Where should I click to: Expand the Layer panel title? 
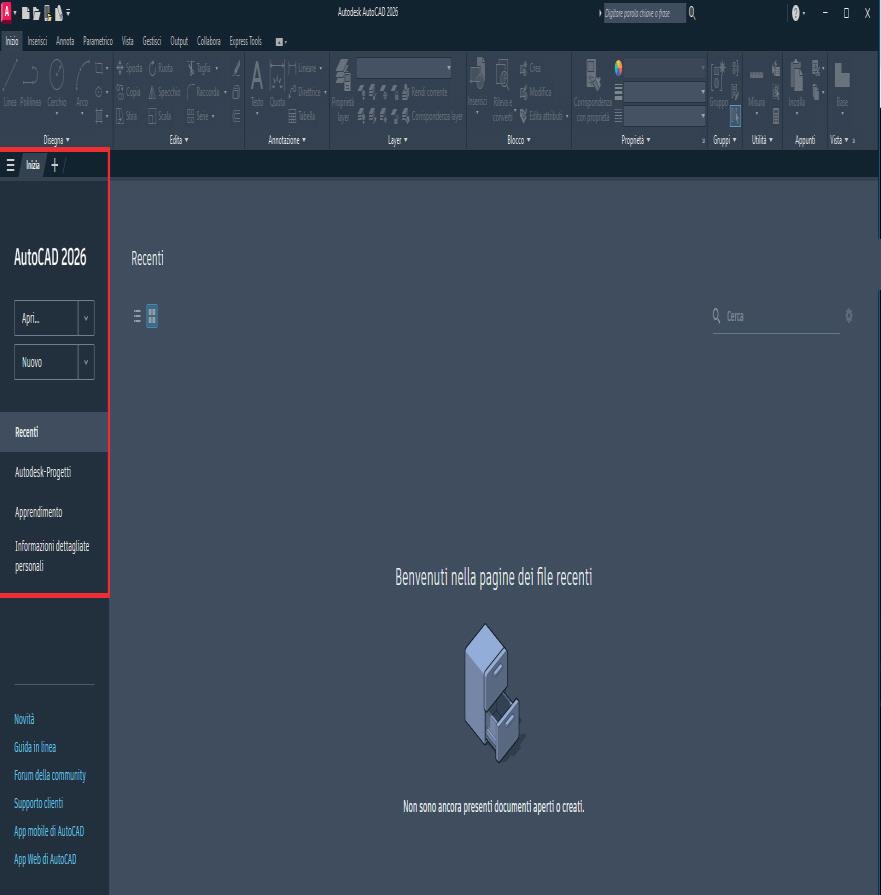pos(397,140)
